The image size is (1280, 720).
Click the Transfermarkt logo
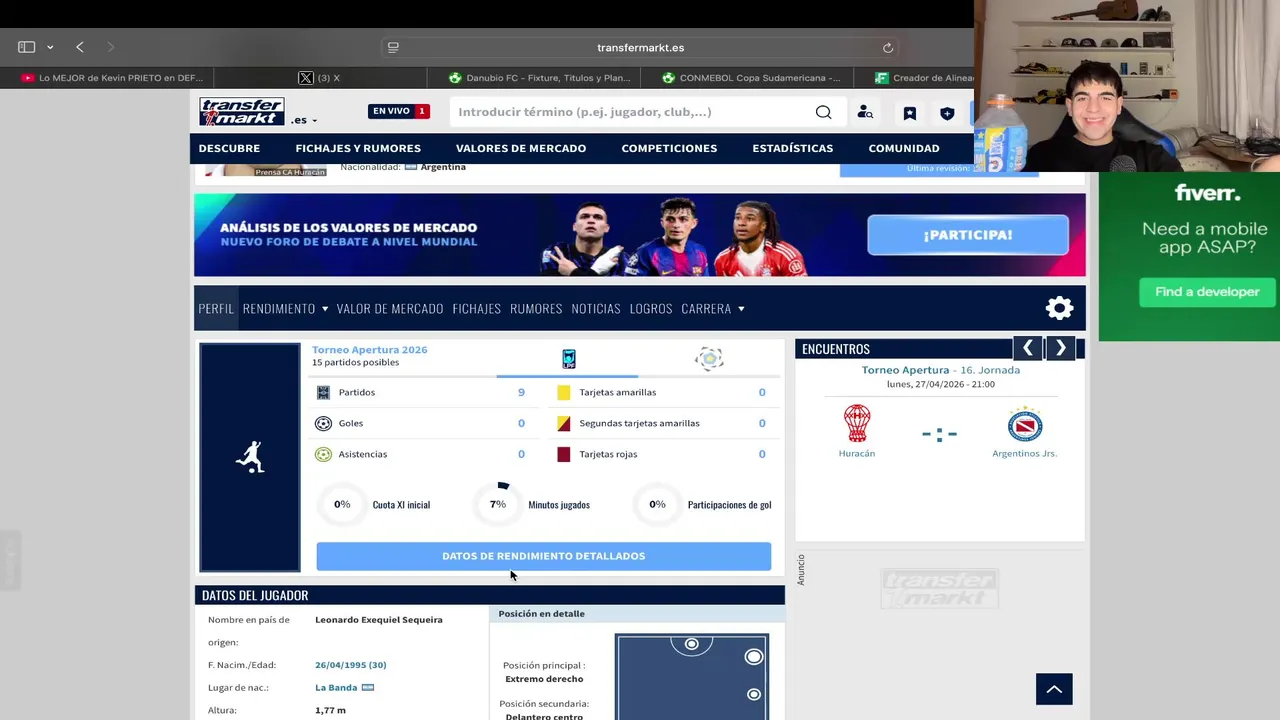(241, 111)
